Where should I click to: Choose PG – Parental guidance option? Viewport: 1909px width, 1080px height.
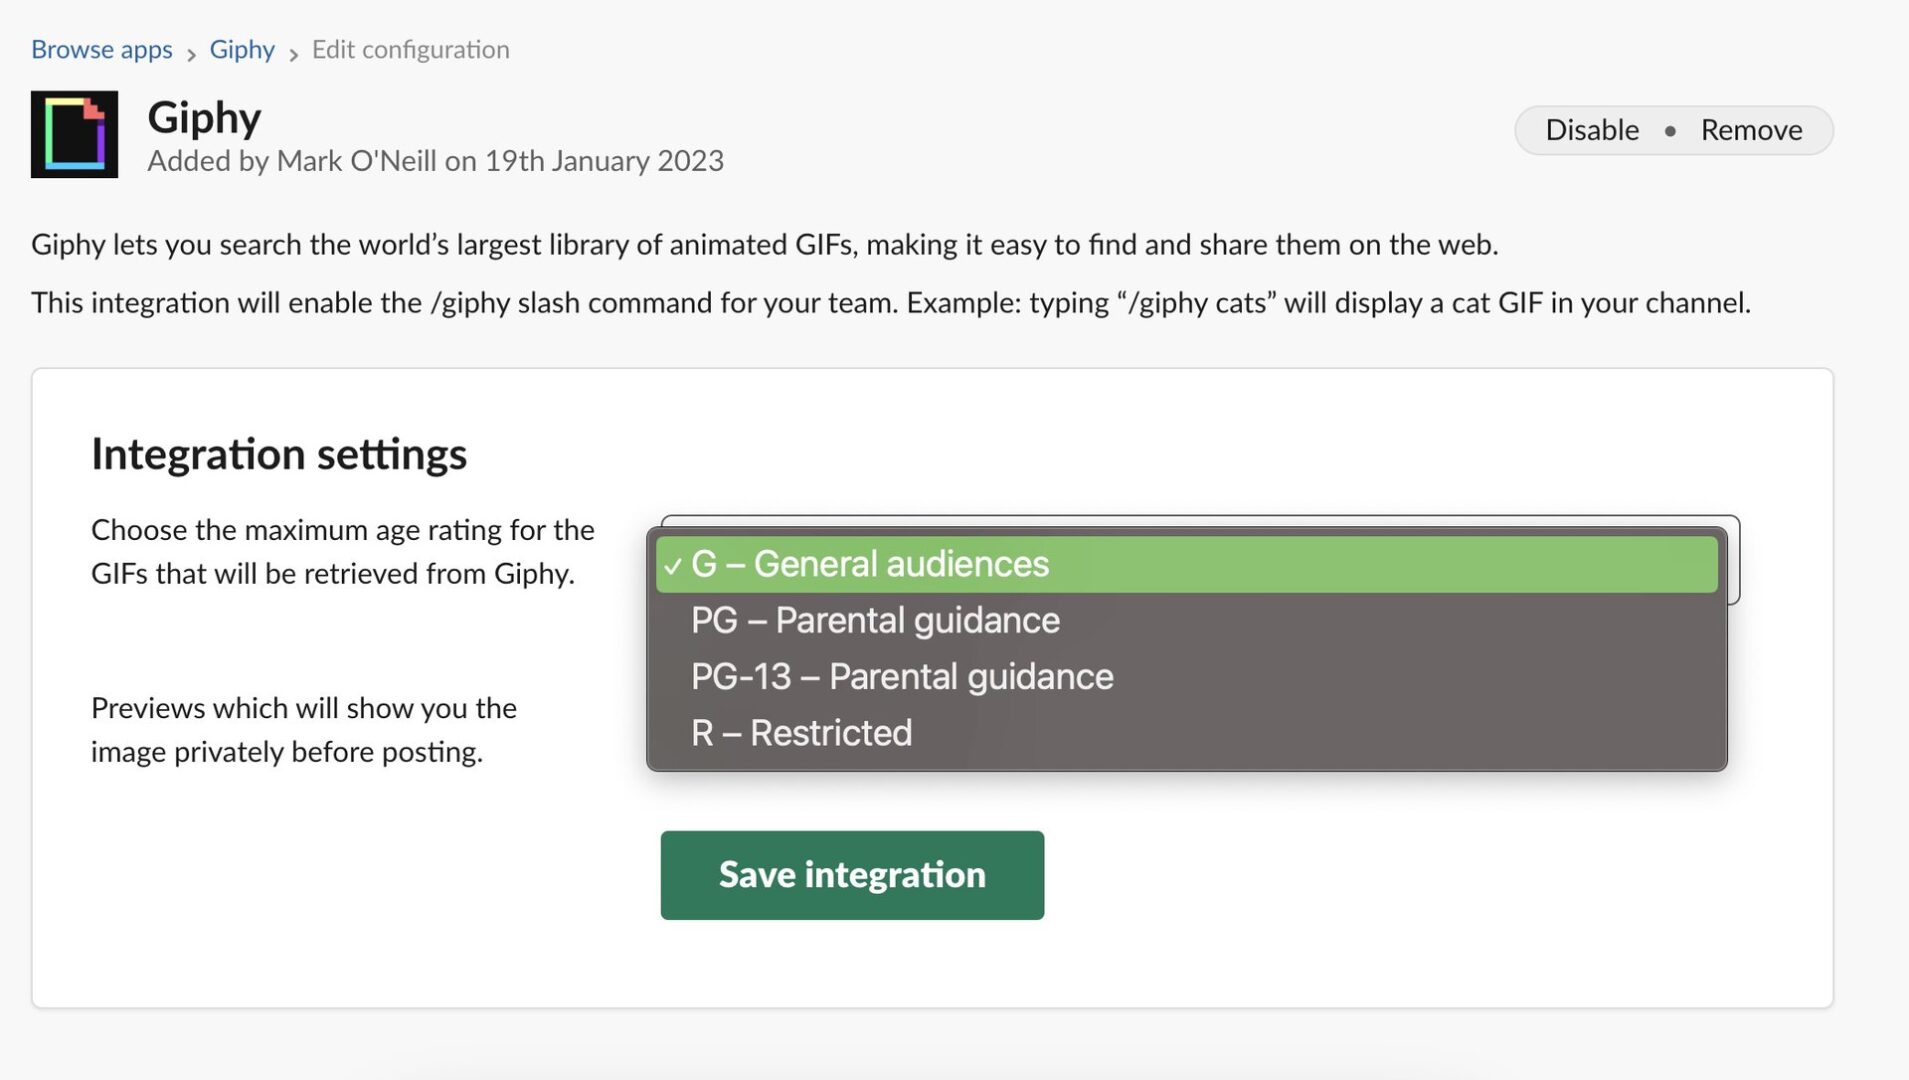tap(875, 620)
